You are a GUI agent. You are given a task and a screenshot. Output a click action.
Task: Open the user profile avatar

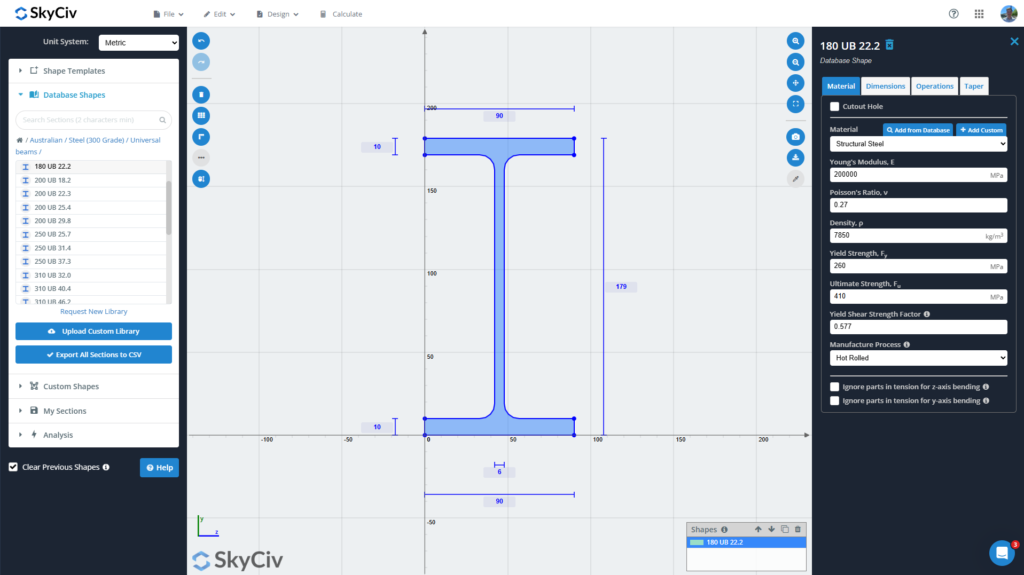[1009, 14]
